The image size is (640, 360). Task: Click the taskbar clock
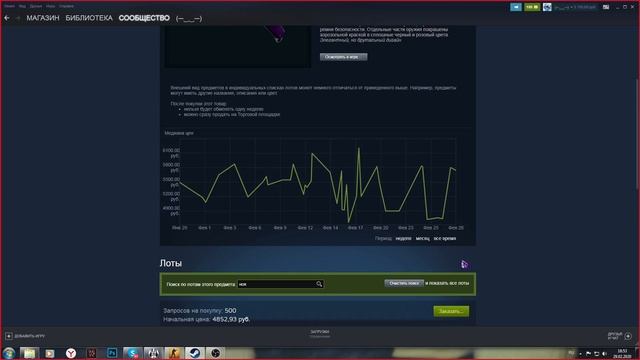(622, 353)
